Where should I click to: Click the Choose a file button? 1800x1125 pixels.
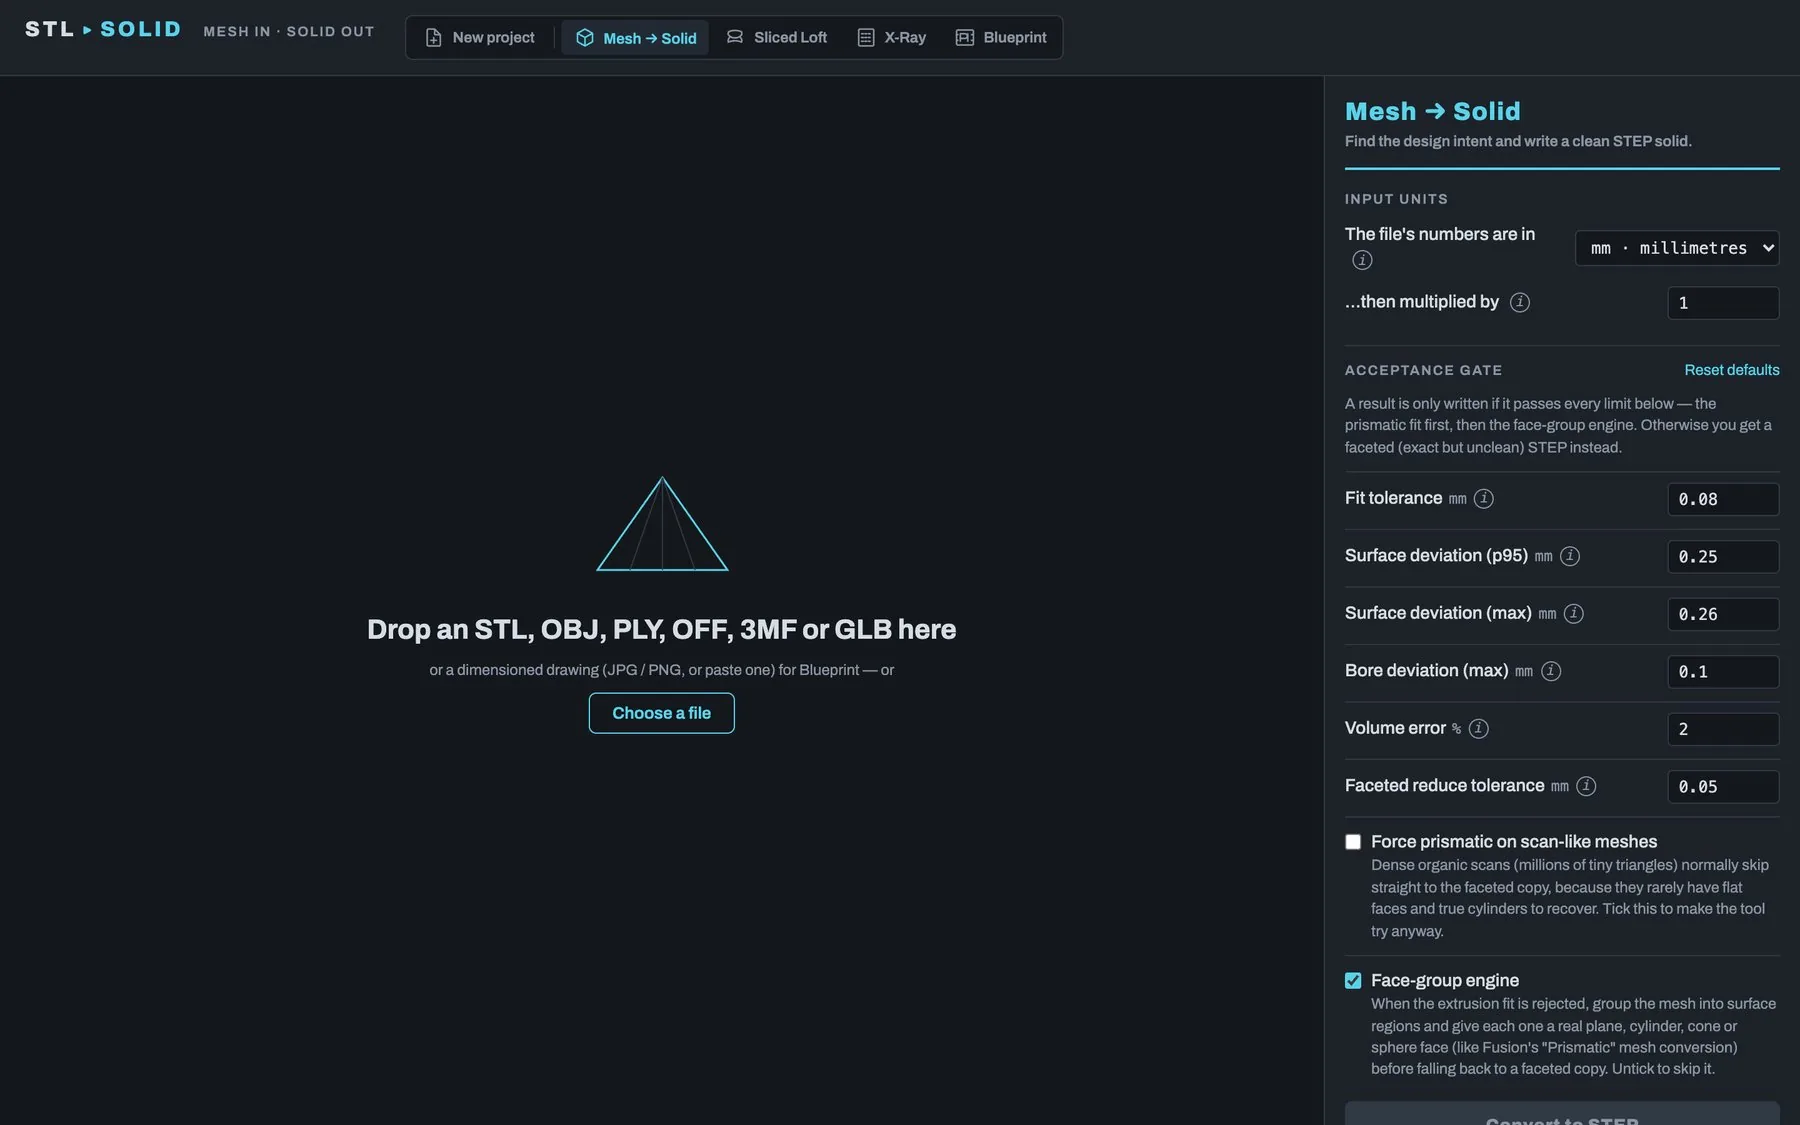click(662, 713)
